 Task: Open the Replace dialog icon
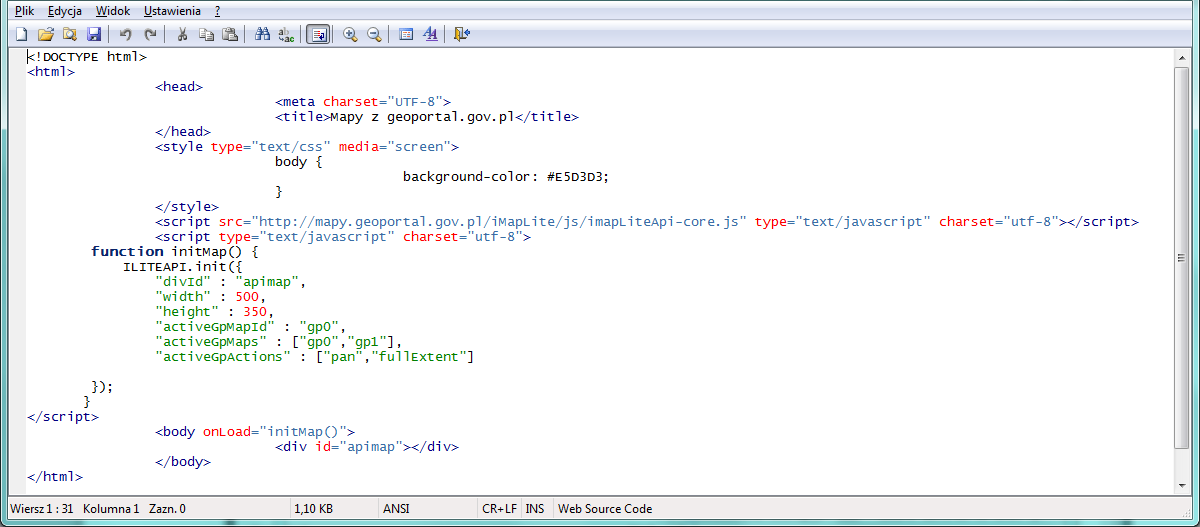(287, 34)
